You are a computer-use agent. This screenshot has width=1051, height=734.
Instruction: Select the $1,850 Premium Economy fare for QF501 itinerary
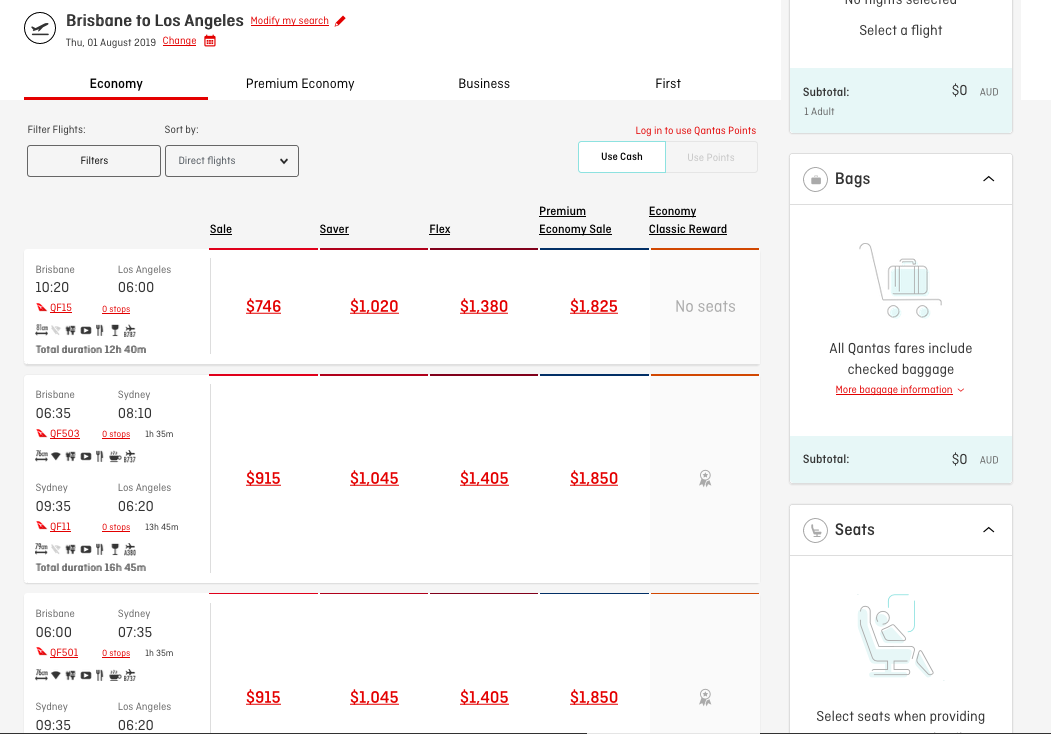[x=594, y=698]
